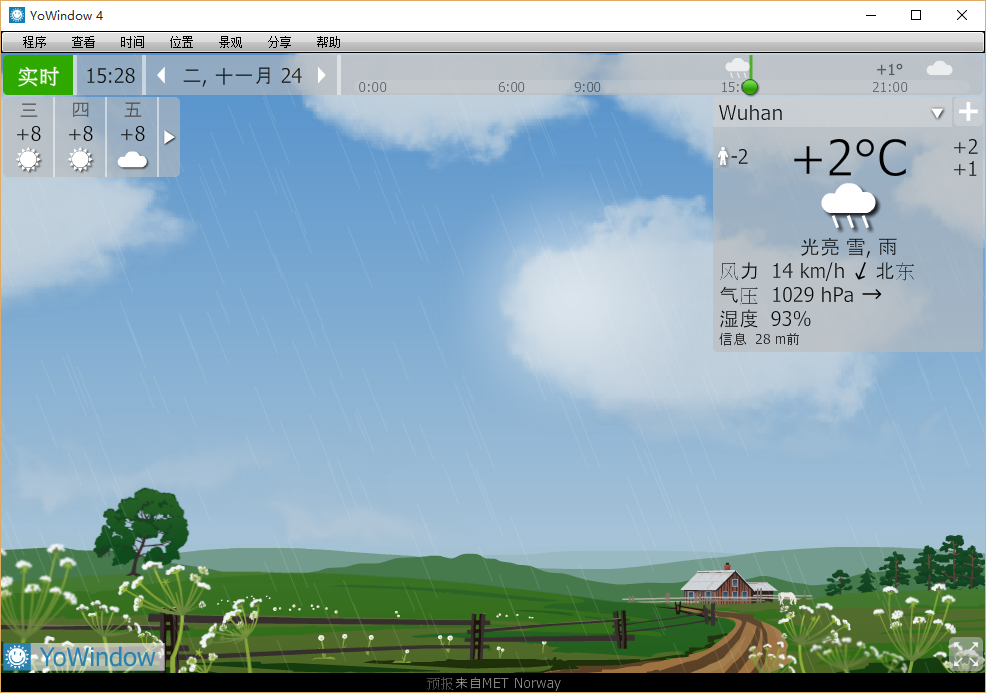Click the cloud icon on timeline right
The height and width of the screenshot is (693, 986).
[x=939, y=69]
